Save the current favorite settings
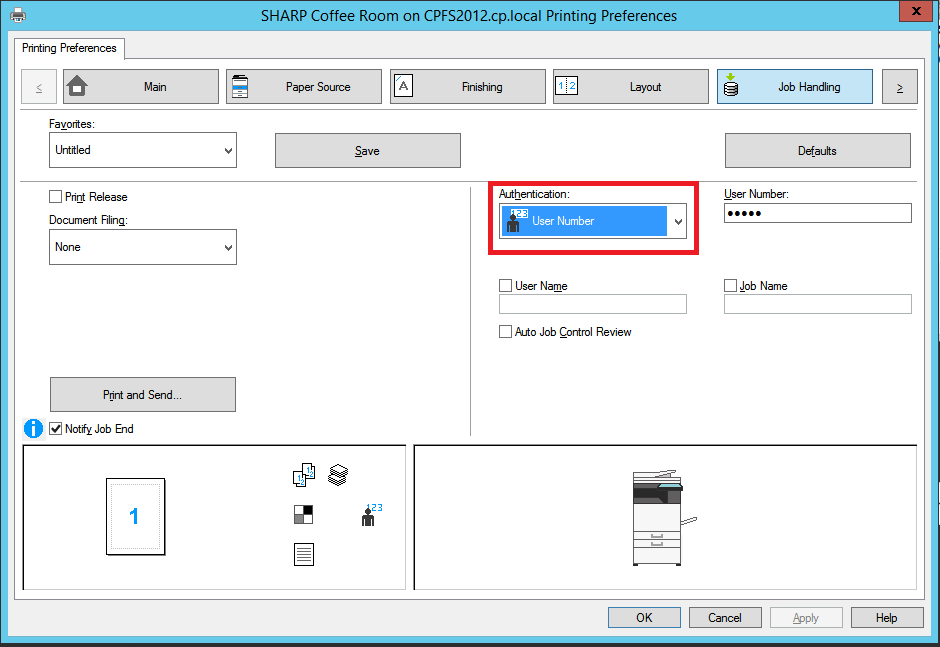940x647 pixels. coord(367,151)
